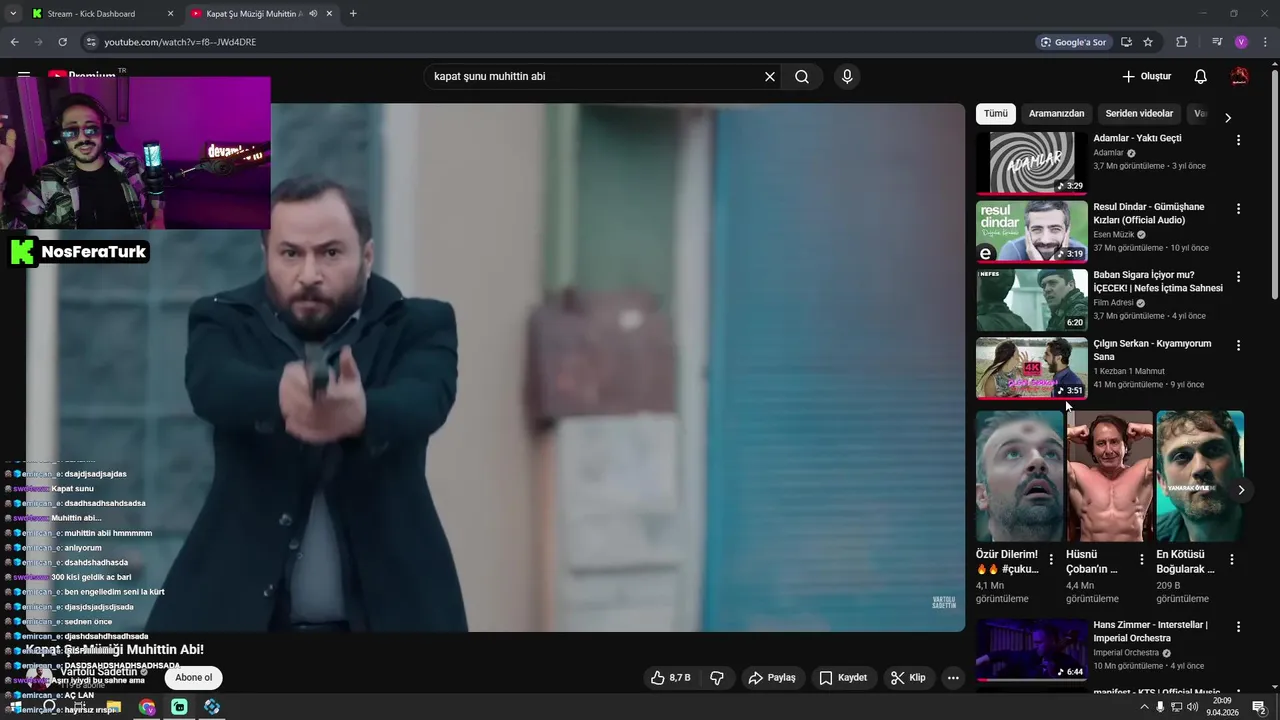Open options for Hüsnü Çoban'ın short
The width and height of the screenshot is (1280, 720).
click(1141, 560)
